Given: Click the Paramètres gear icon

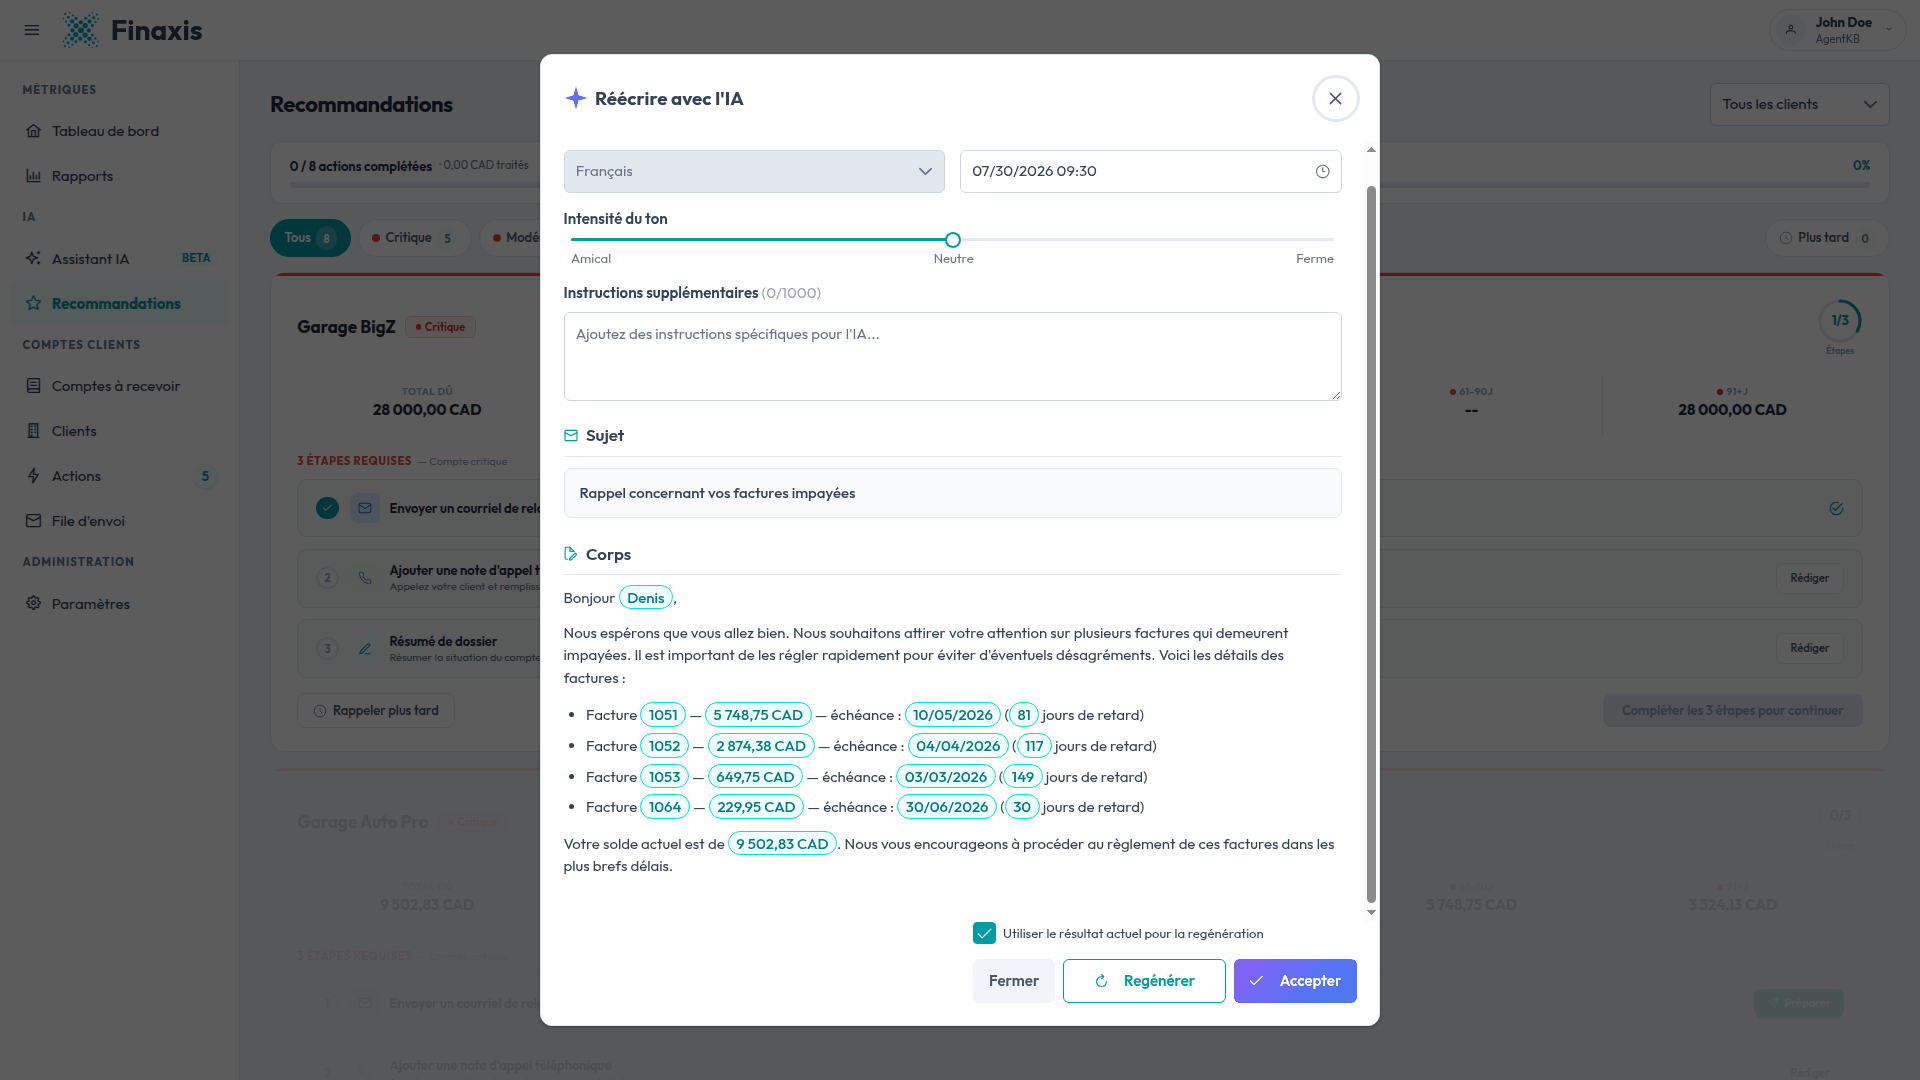Looking at the screenshot, I should click(x=33, y=604).
